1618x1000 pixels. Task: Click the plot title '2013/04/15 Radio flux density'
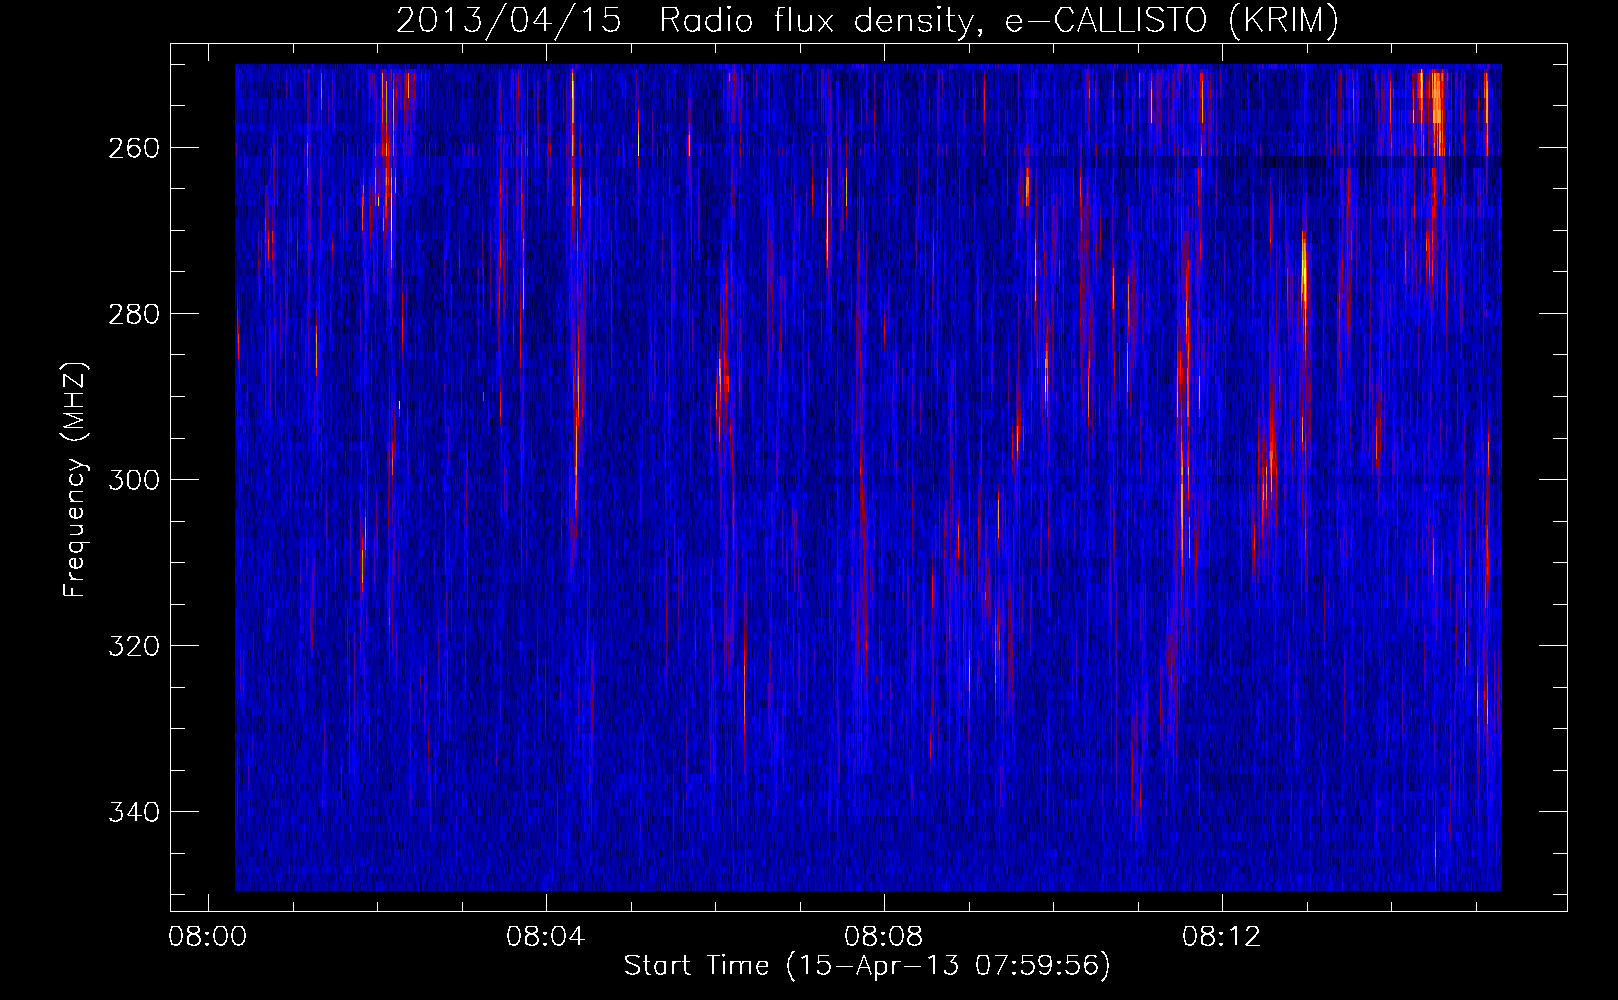[x=867, y=21]
